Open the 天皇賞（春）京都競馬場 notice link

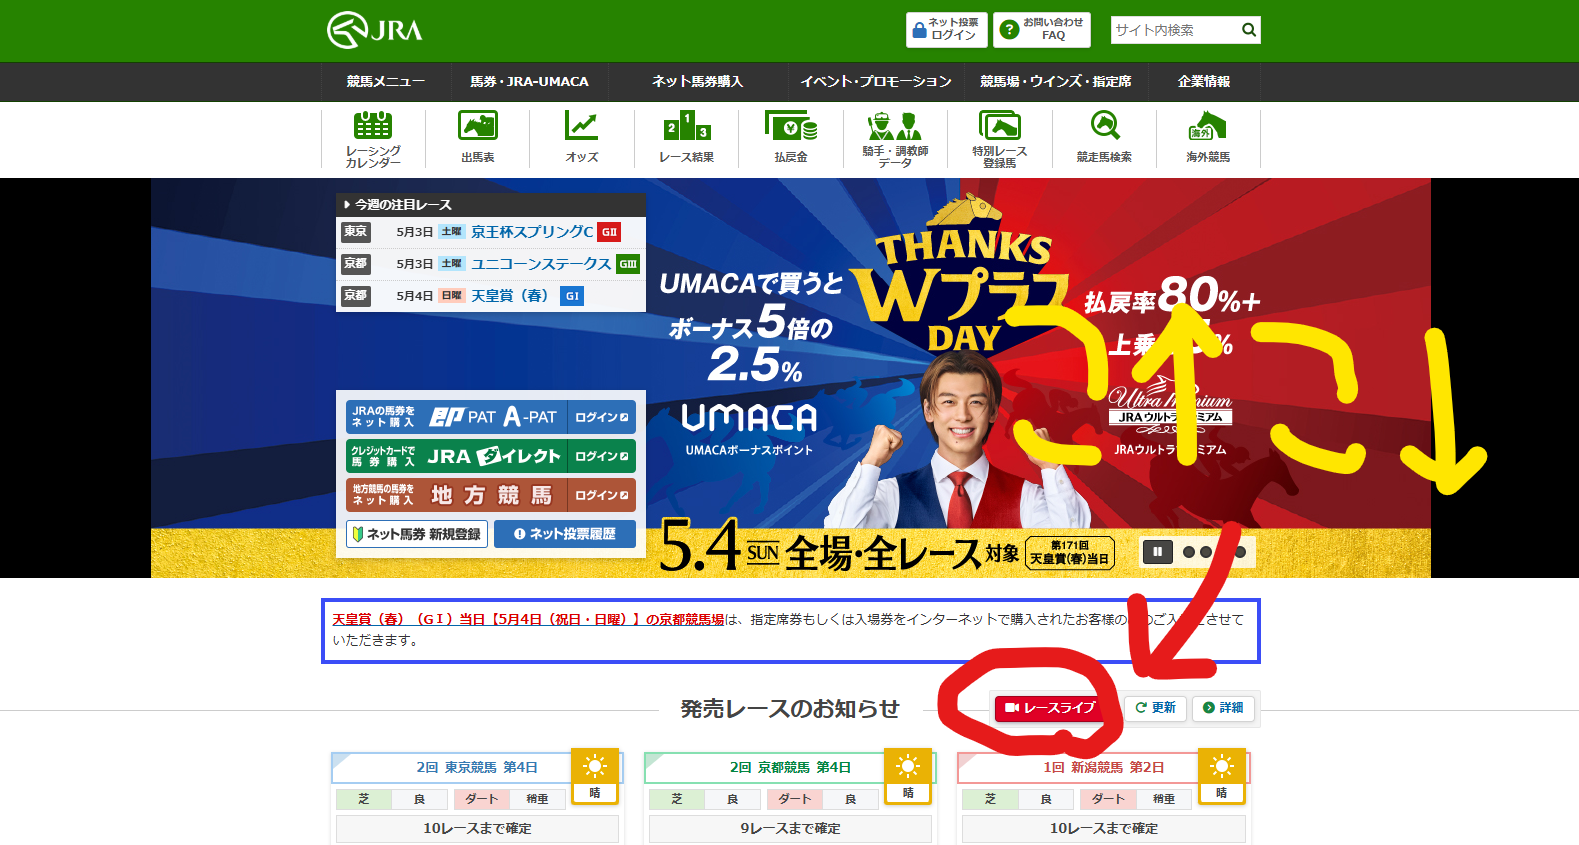coord(528,620)
